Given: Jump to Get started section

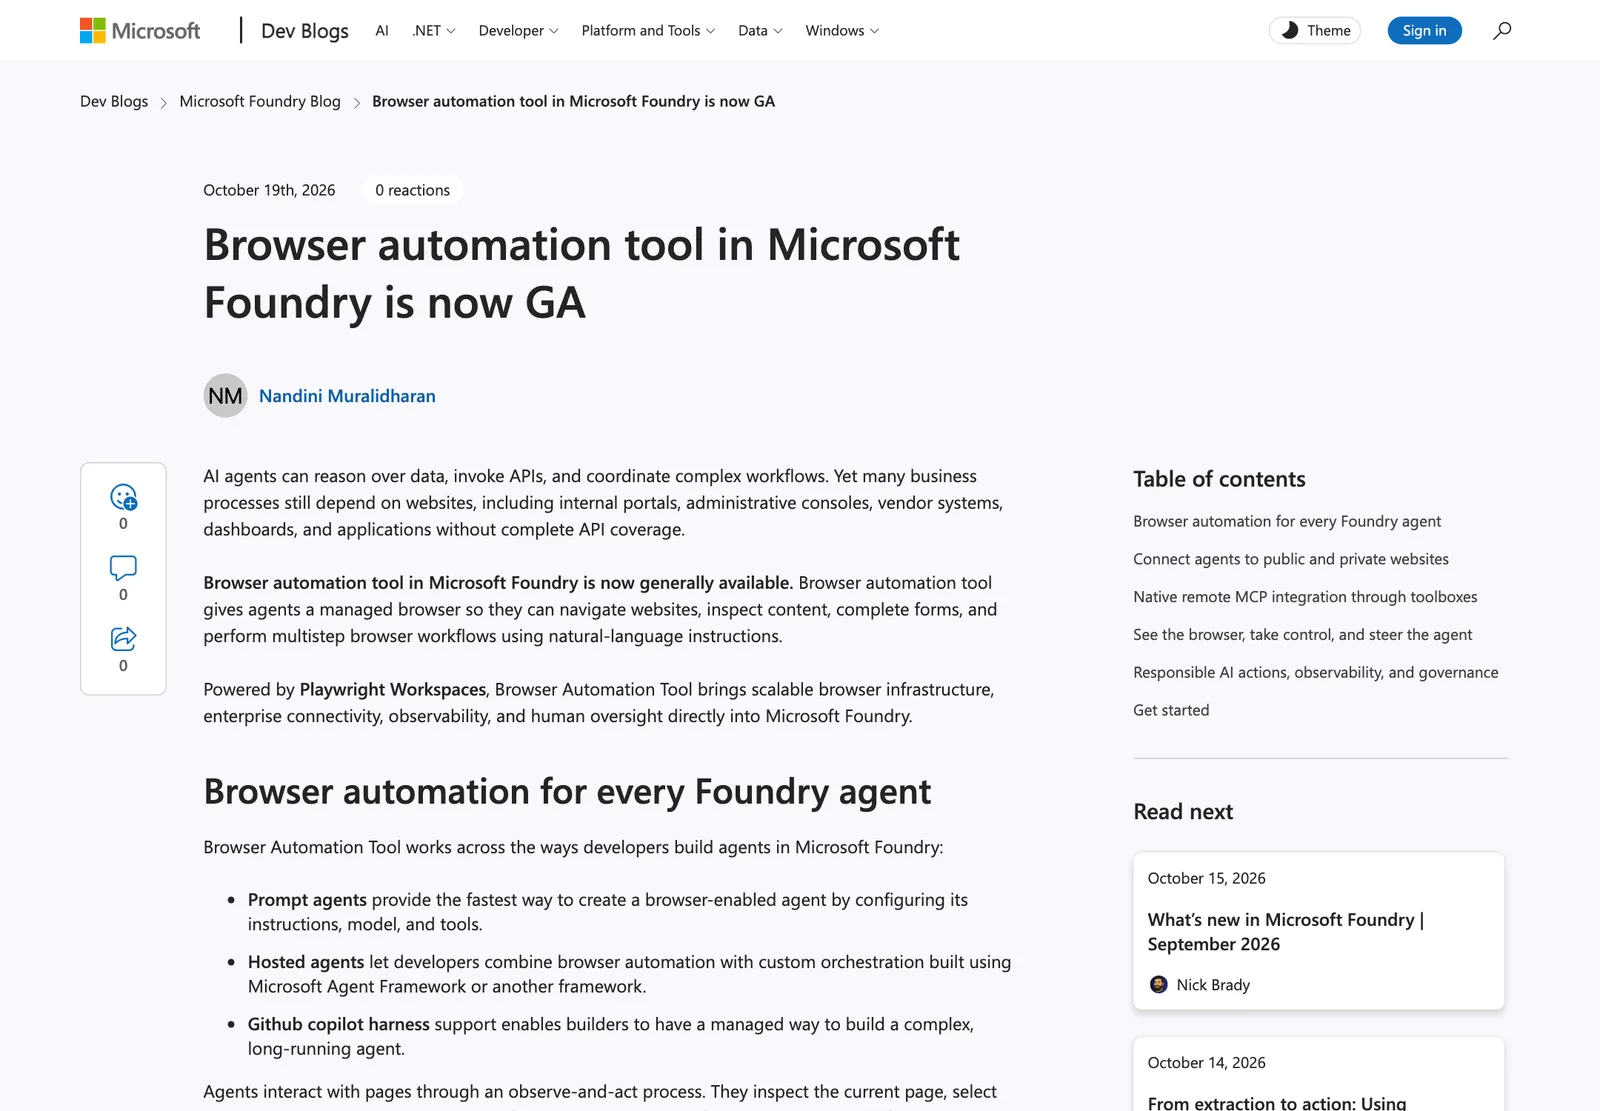Looking at the screenshot, I should (x=1171, y=710).
